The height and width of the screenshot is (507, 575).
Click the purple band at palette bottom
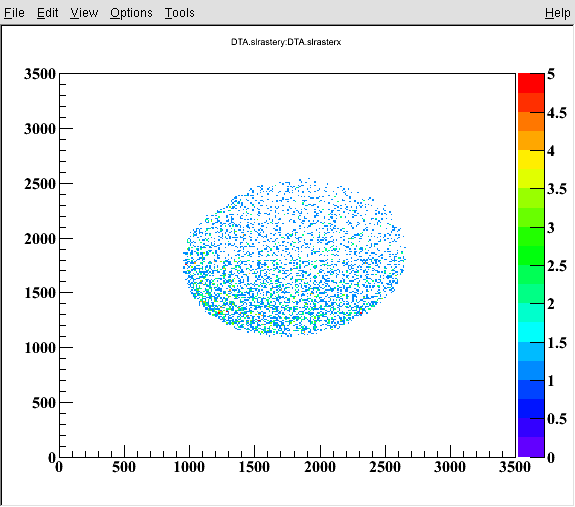[531, 447]
